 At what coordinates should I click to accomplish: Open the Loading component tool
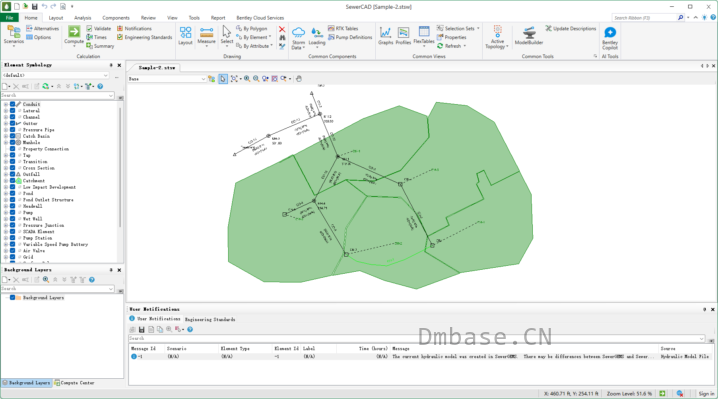[x=316, y=36]
